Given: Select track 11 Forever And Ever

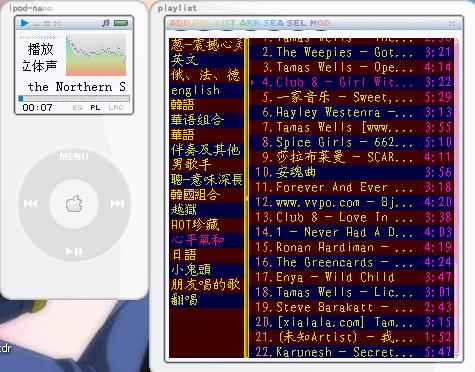Looking at the screenshot, I should coord(352,187).
